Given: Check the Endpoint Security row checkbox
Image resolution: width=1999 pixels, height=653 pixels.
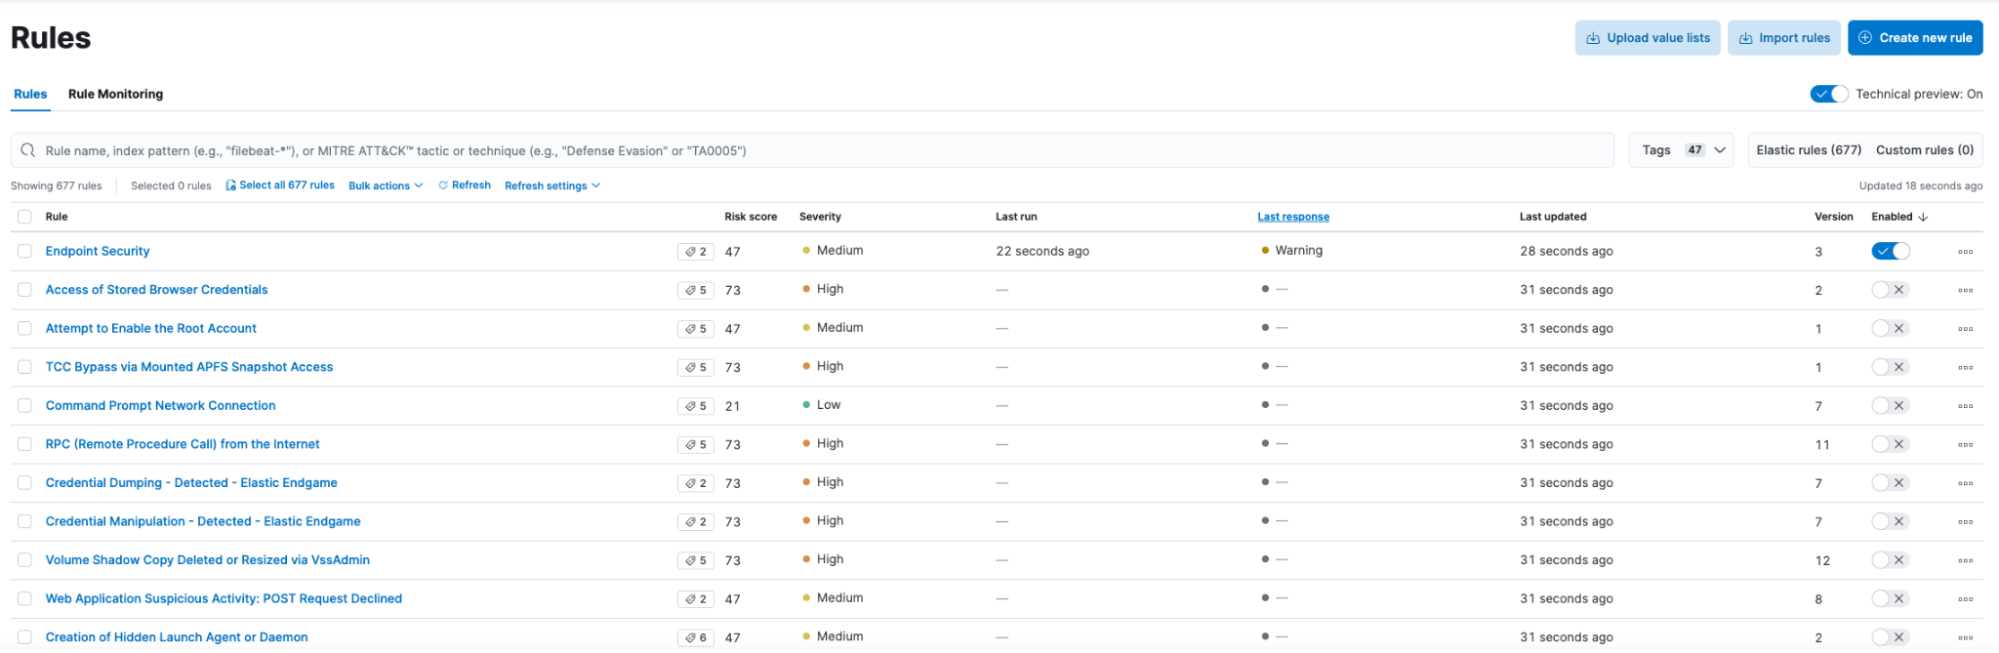Looking at the screenshot, I should tap(25, 251).
